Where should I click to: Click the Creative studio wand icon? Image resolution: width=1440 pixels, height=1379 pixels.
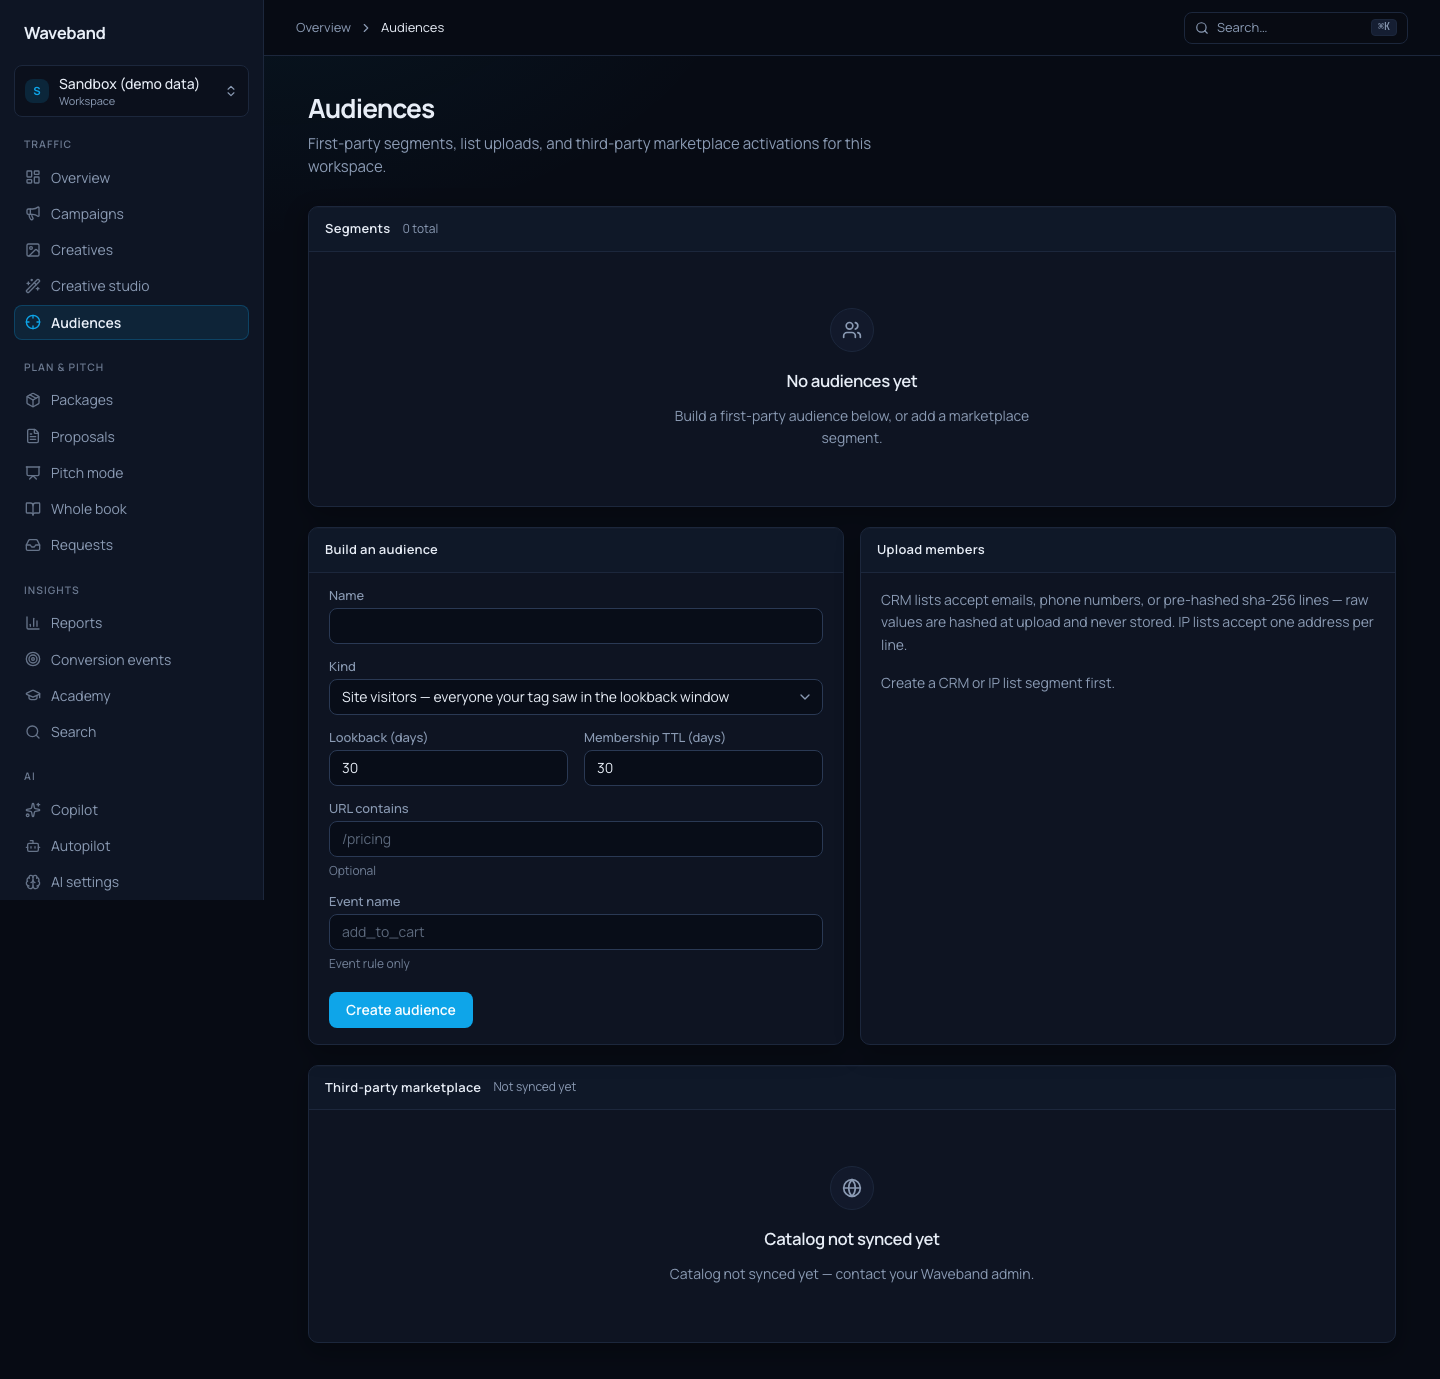click(x=33, y=286)
